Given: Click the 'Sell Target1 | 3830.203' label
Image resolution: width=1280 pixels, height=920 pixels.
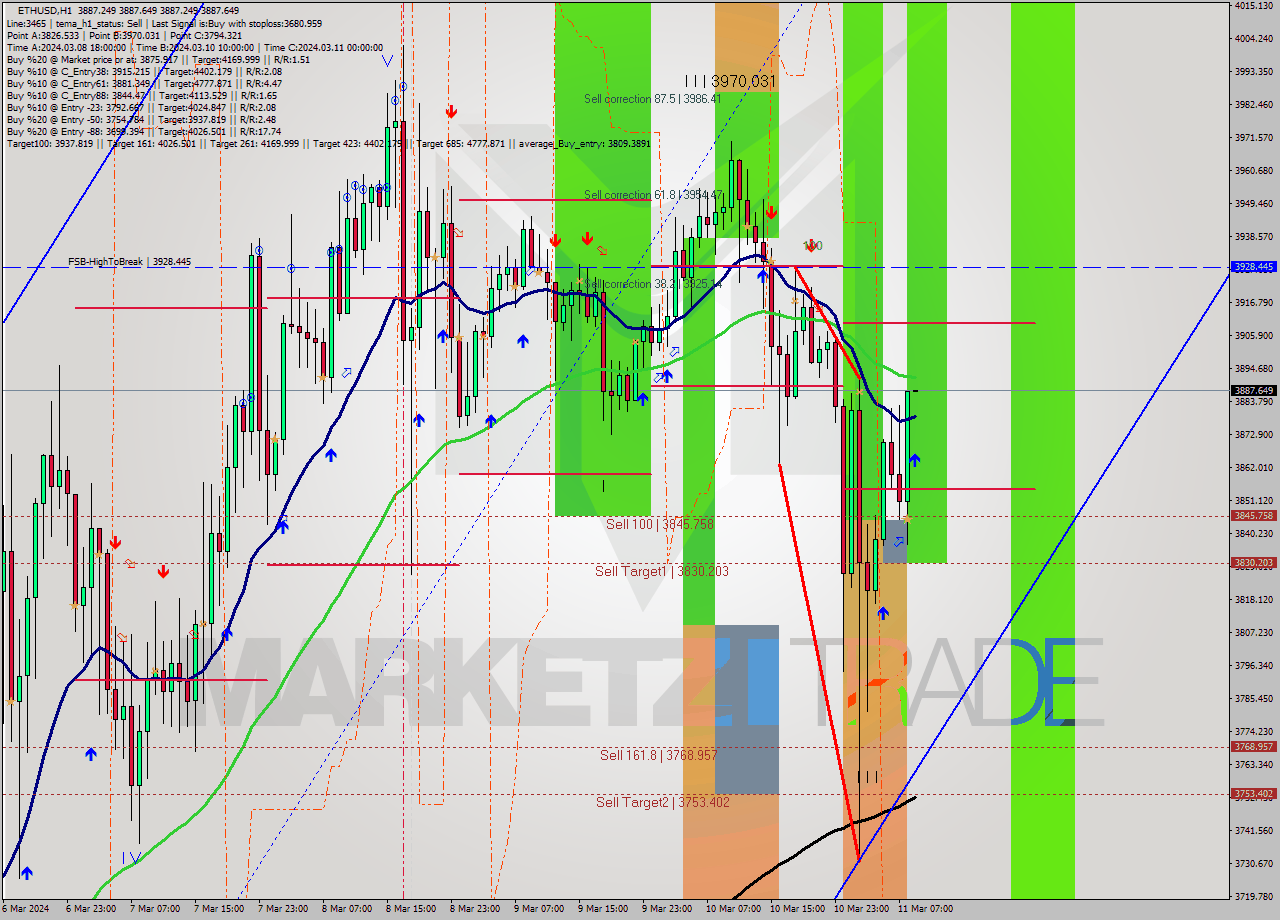Looking at the screenshot, I should [x=662, y=571].
